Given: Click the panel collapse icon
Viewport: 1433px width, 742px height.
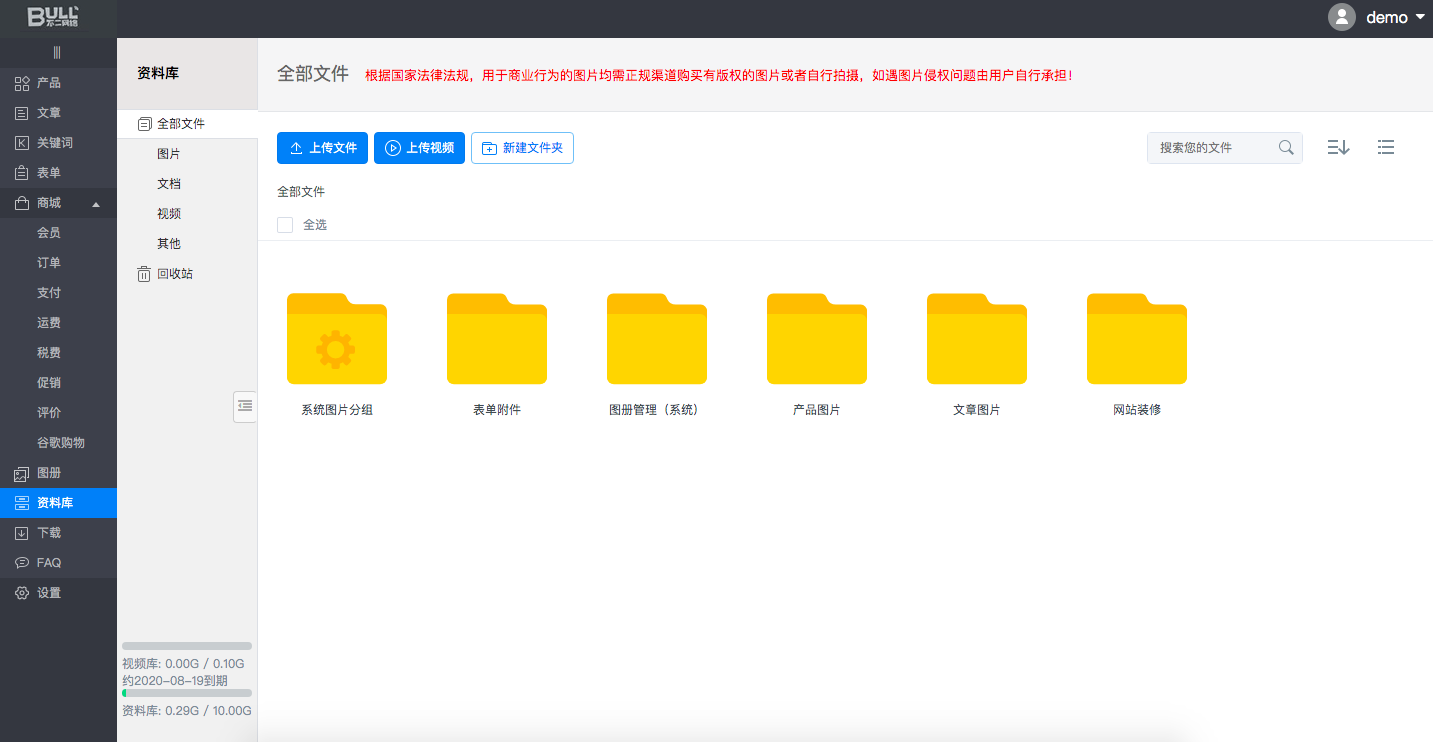Looking at the screenshot, I should pos(245,406).
